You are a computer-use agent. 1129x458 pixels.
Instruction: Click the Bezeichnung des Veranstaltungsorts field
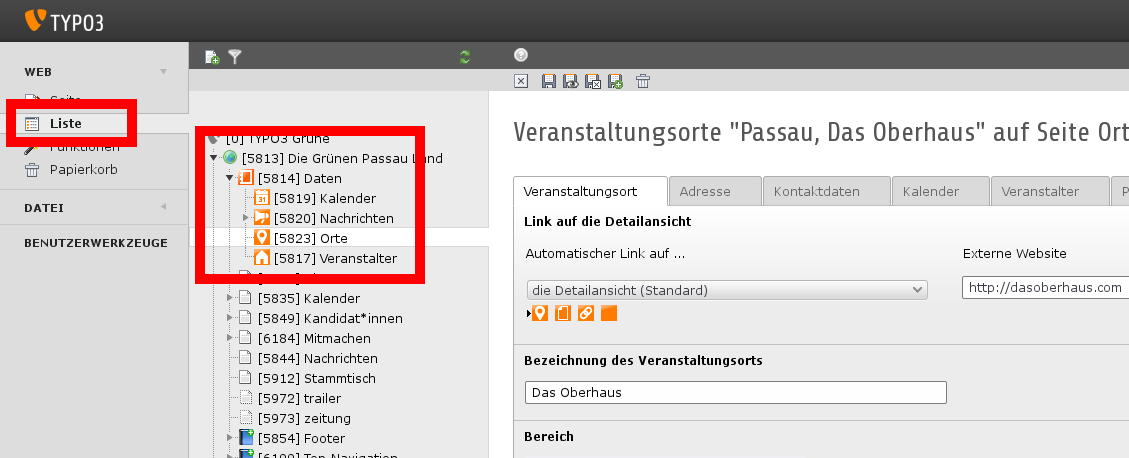[735, 392]
